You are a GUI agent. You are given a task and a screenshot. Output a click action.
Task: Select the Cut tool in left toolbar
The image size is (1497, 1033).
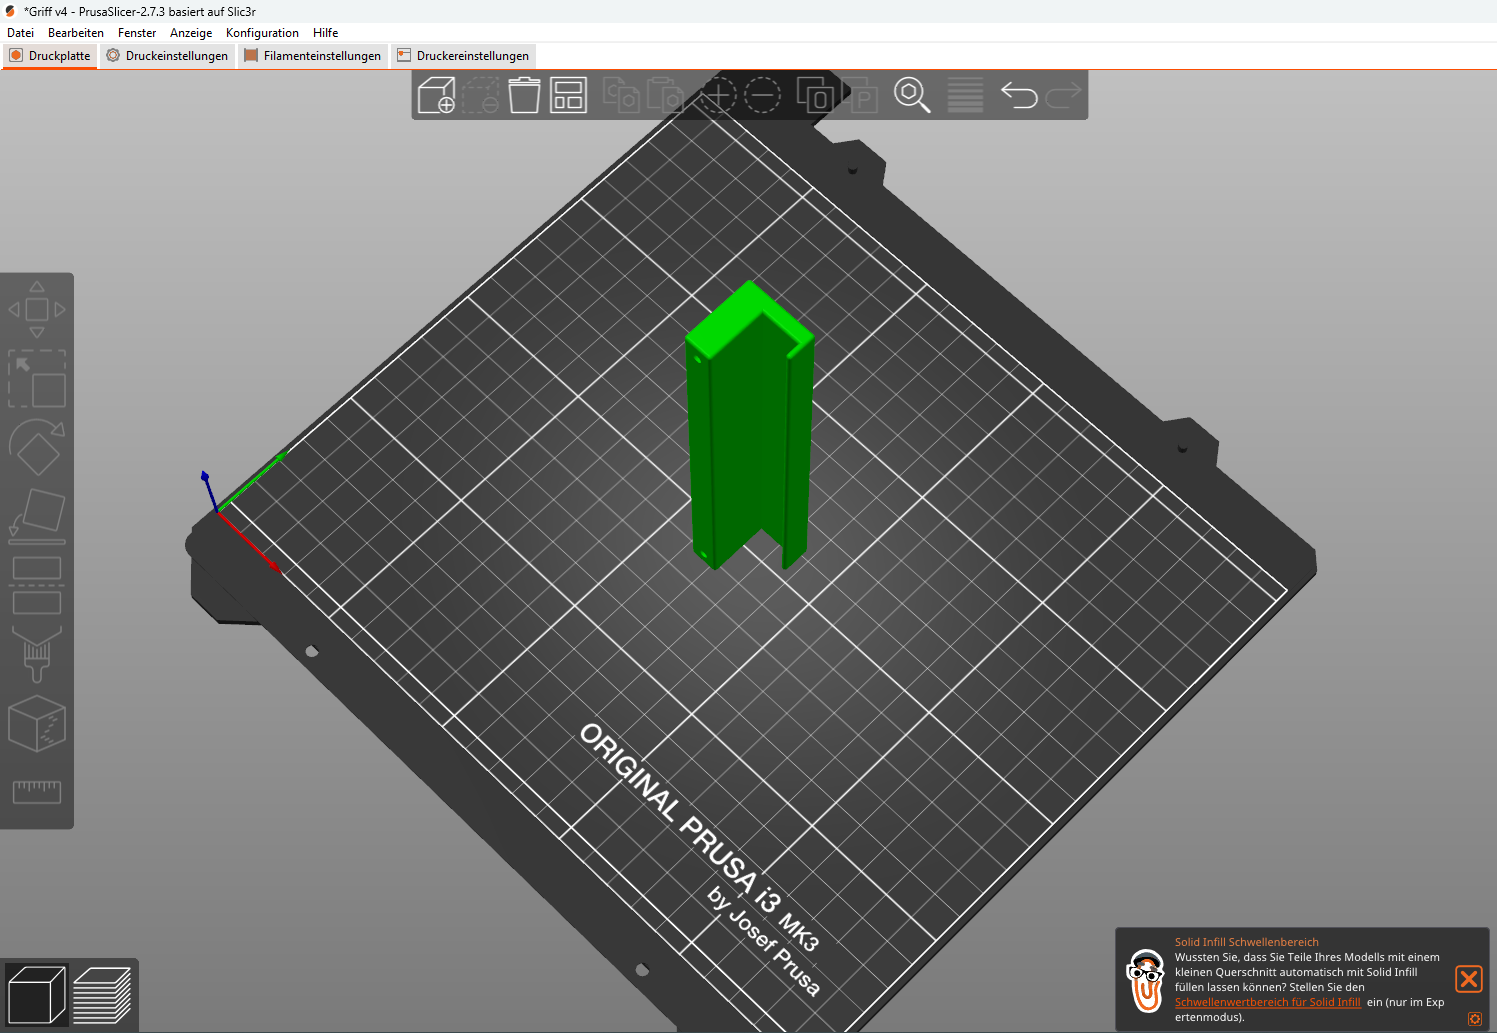(37, 585)
